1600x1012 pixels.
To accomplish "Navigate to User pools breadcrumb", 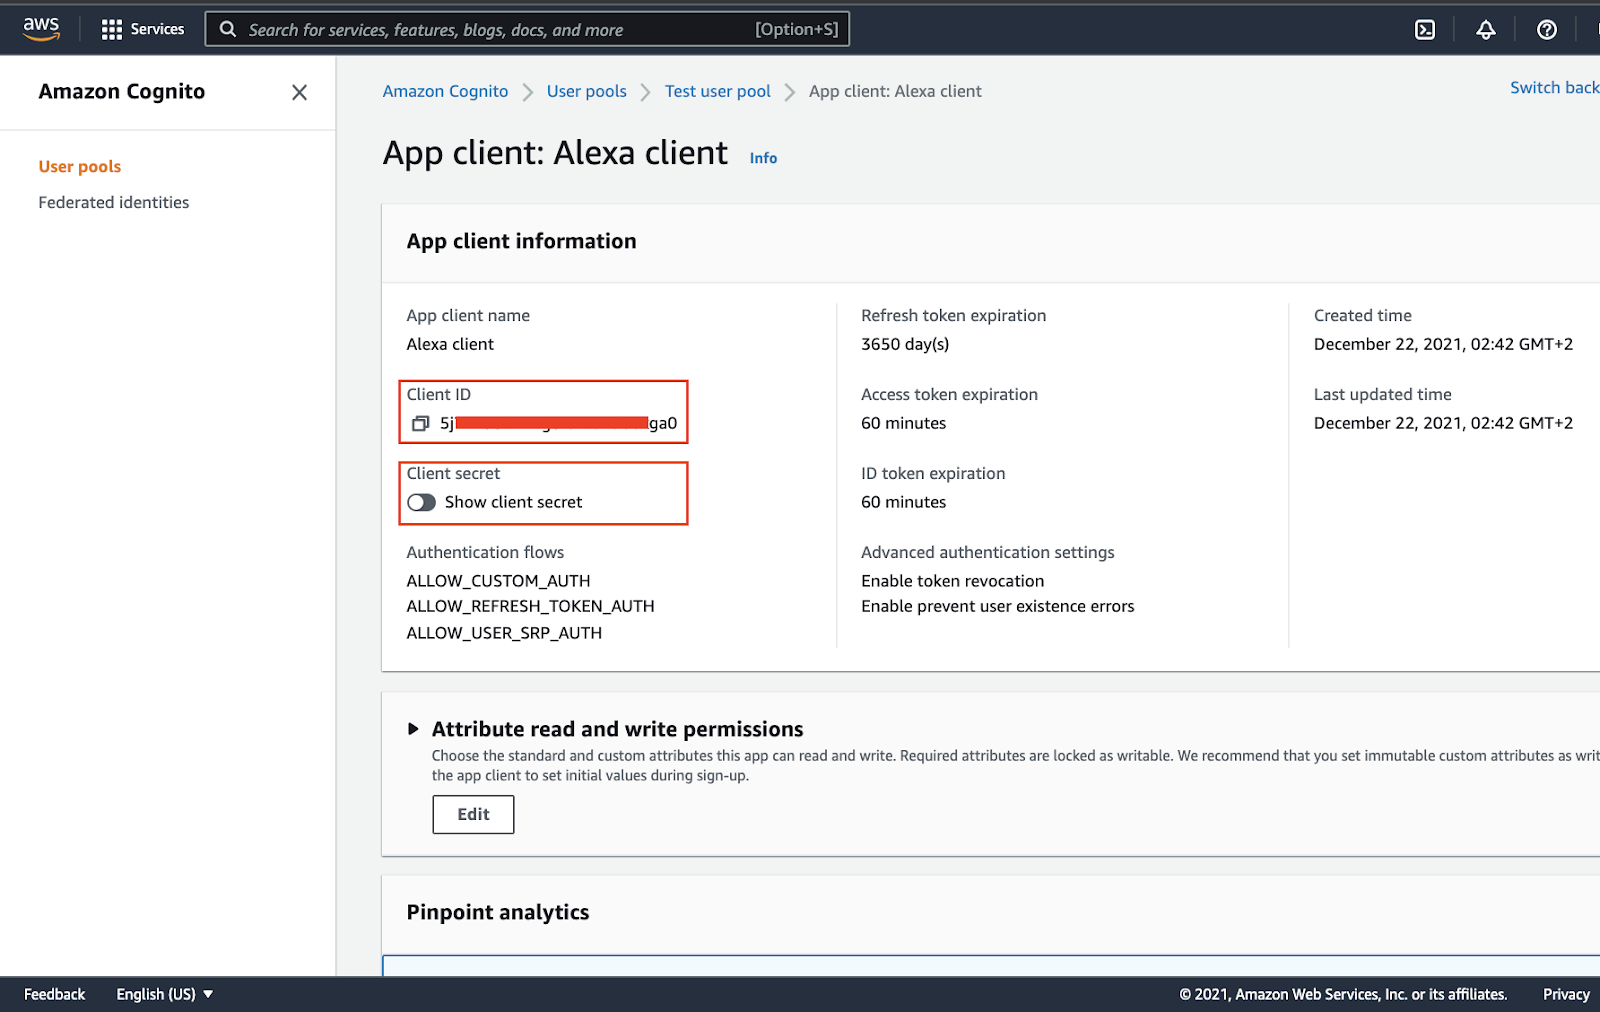I will pyautogui.click(x=586, y=91).
